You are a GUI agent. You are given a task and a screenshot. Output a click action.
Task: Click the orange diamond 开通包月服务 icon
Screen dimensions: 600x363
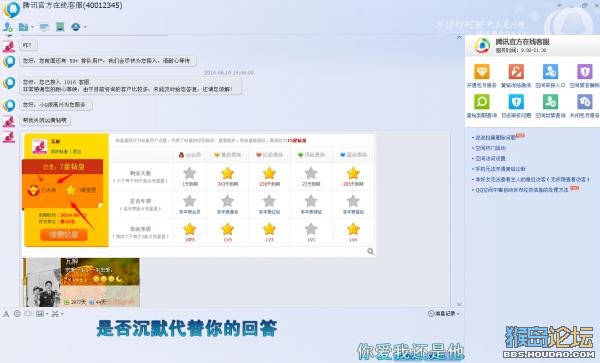click(x=482, y=72)
